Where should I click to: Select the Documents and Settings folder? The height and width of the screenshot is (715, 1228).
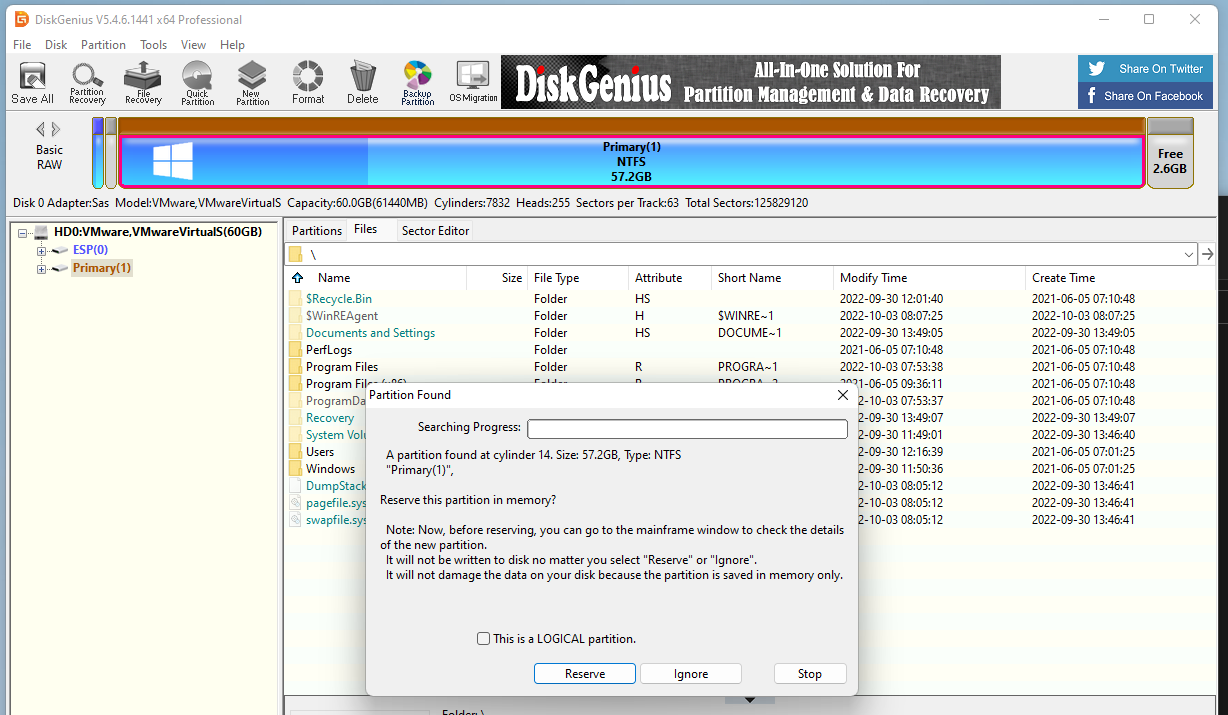pos(370,333)
